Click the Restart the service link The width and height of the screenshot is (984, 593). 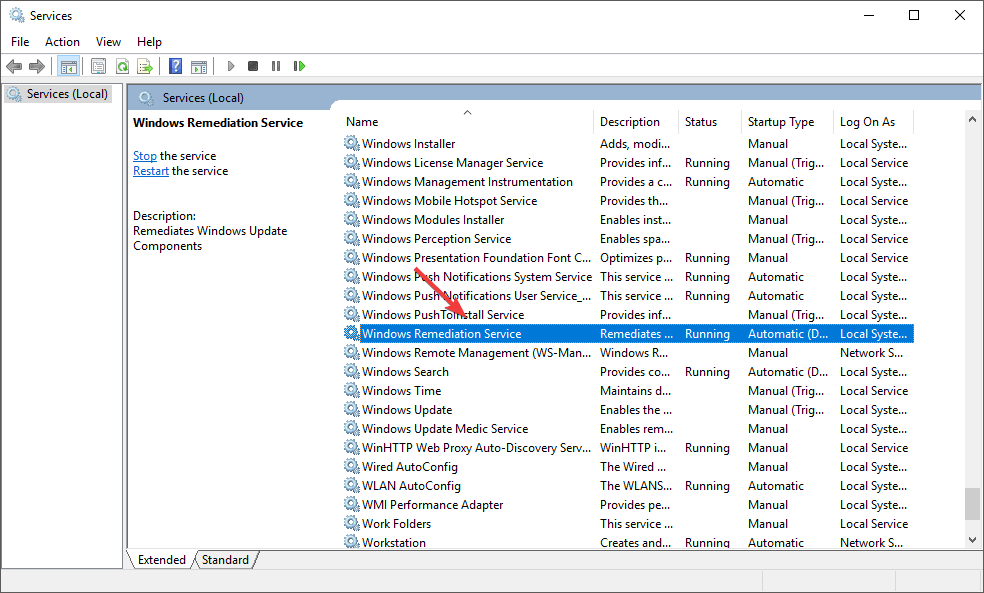point(151,171)
